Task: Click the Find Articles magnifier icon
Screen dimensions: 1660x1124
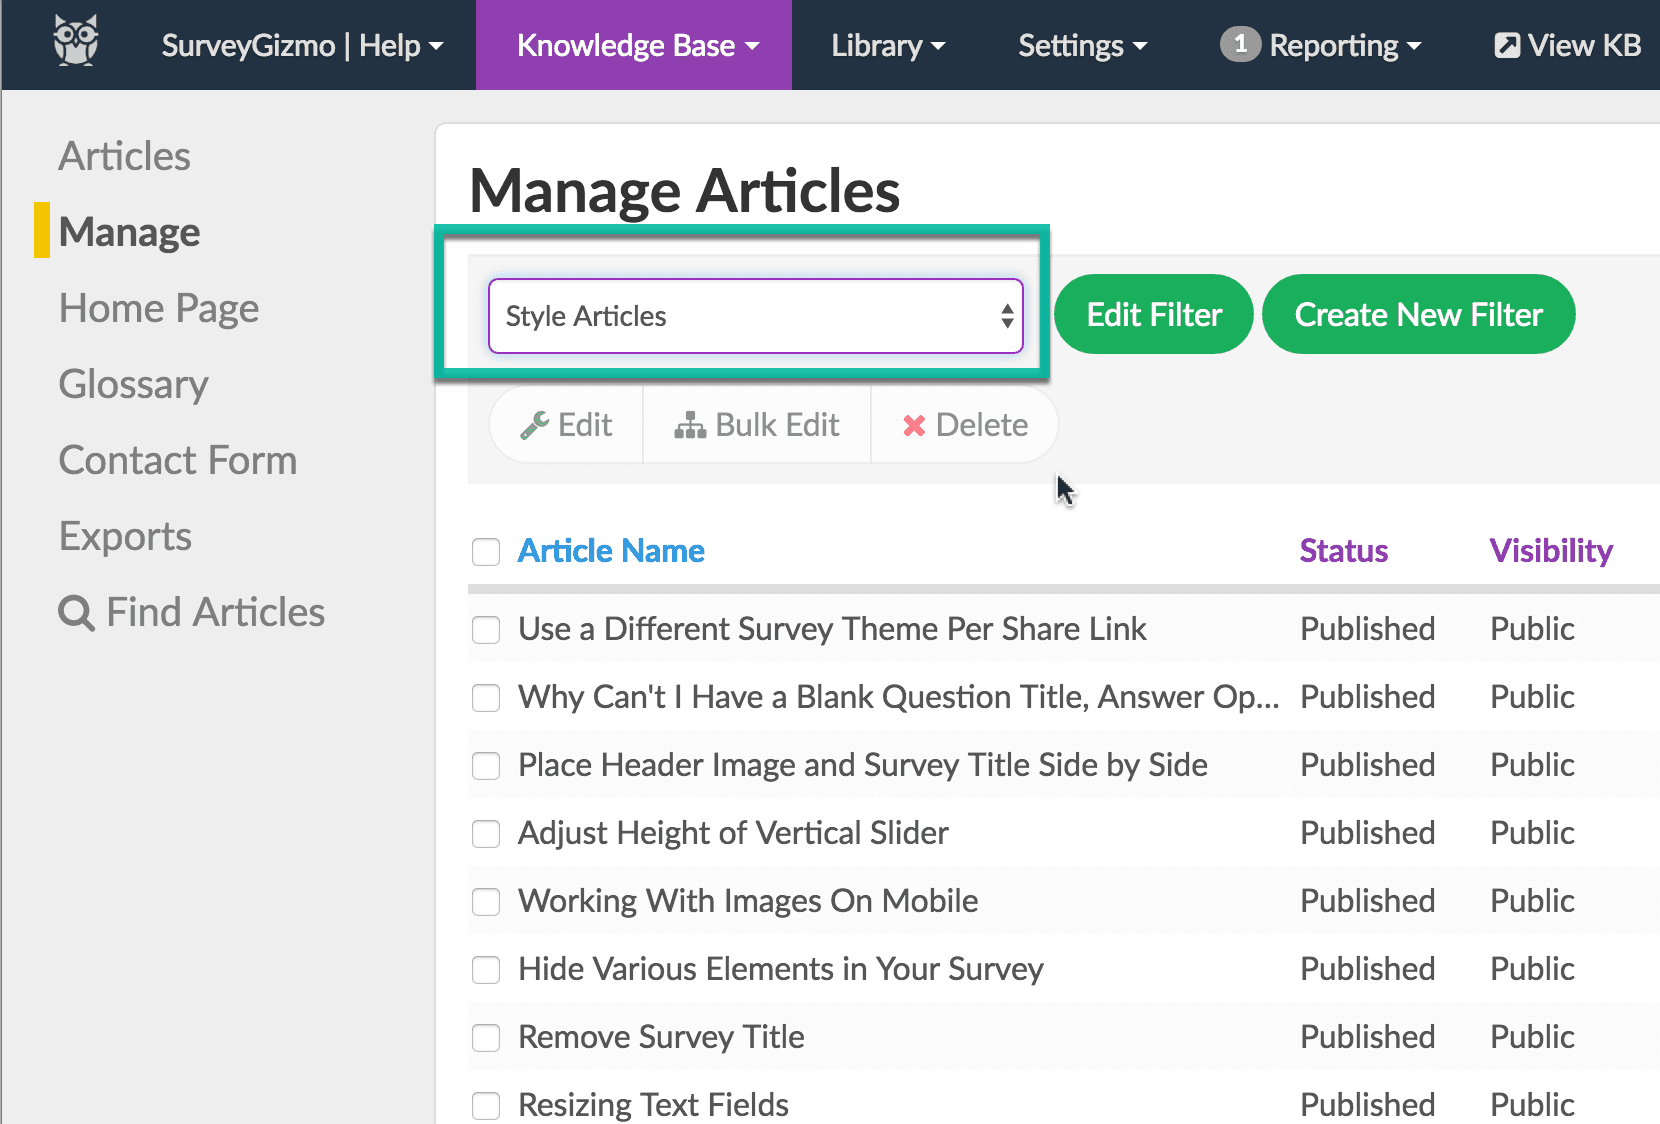Action: tap(77, 612)
